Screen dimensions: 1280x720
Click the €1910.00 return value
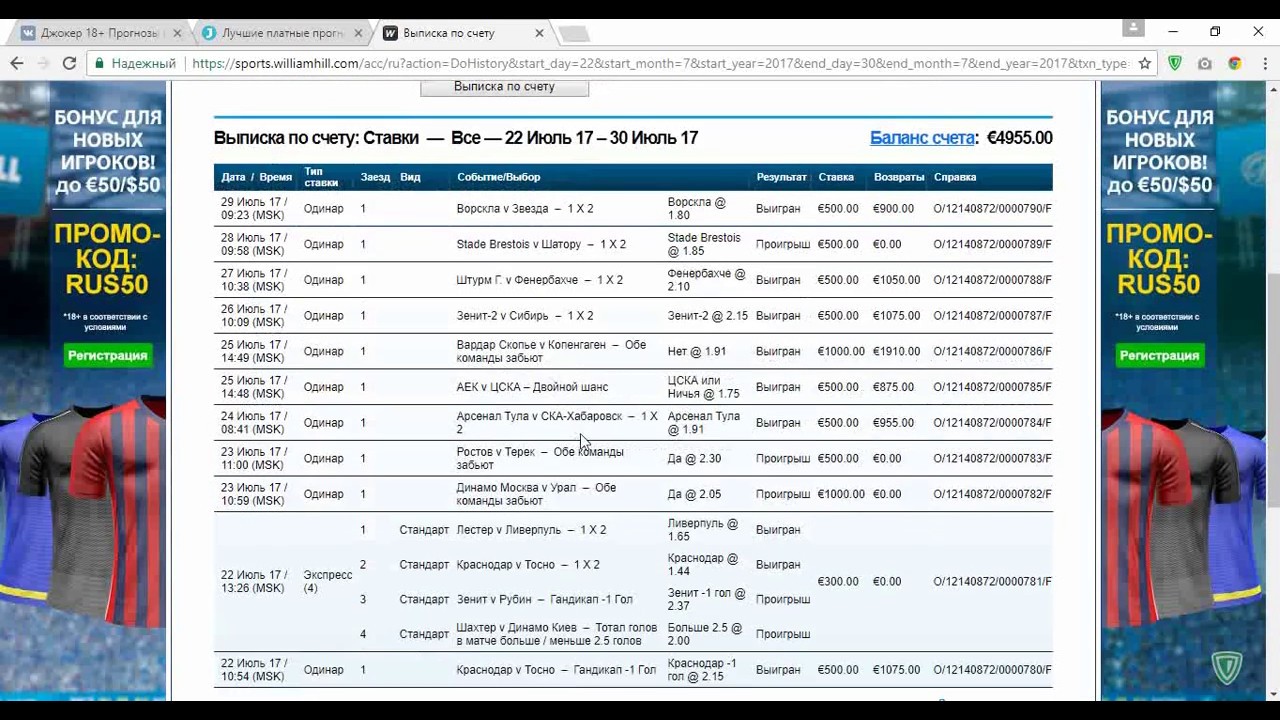click(896, 352)
